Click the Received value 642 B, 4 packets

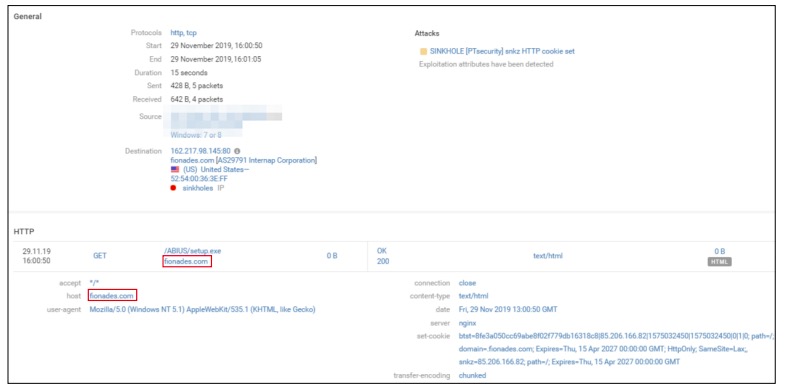click(x=197, y=100)
